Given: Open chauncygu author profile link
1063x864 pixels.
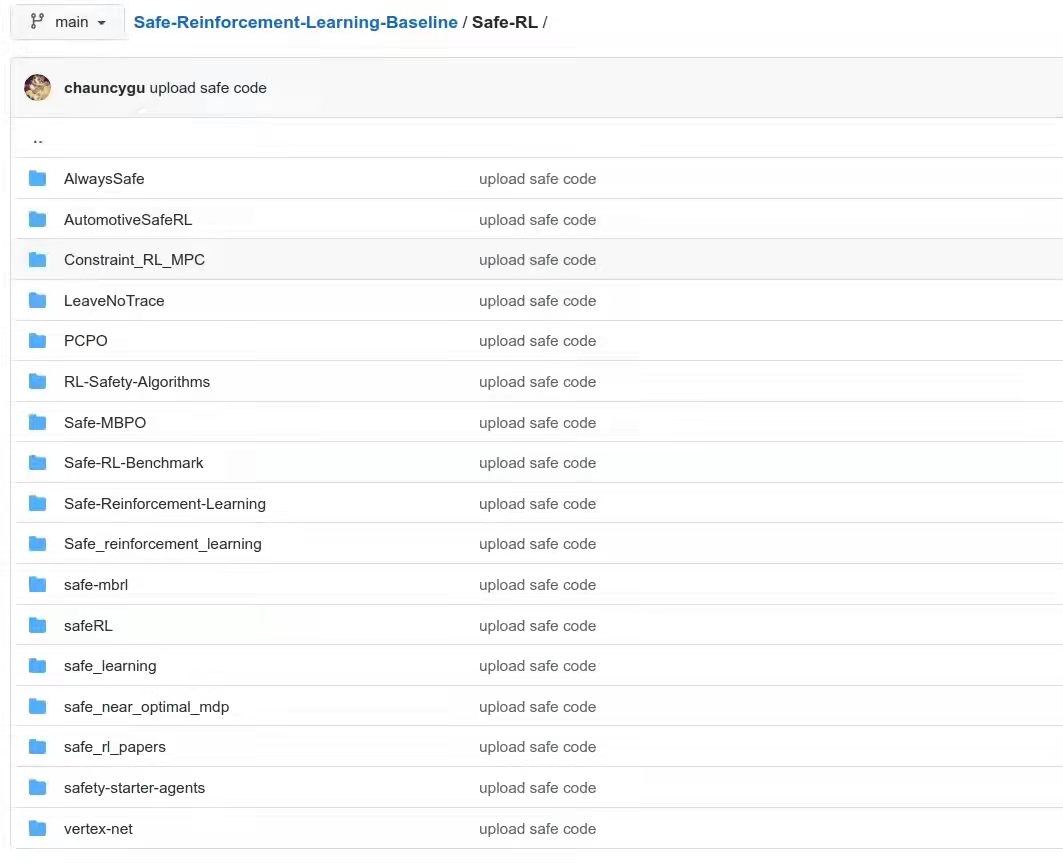Looking at the screenshot, I should pyautogui.click(x=104, y=88).
